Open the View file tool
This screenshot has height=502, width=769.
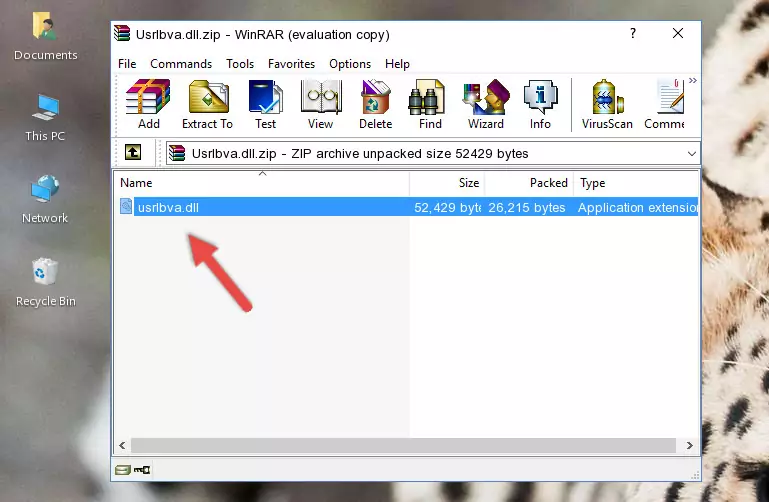[x=321, y=104]
